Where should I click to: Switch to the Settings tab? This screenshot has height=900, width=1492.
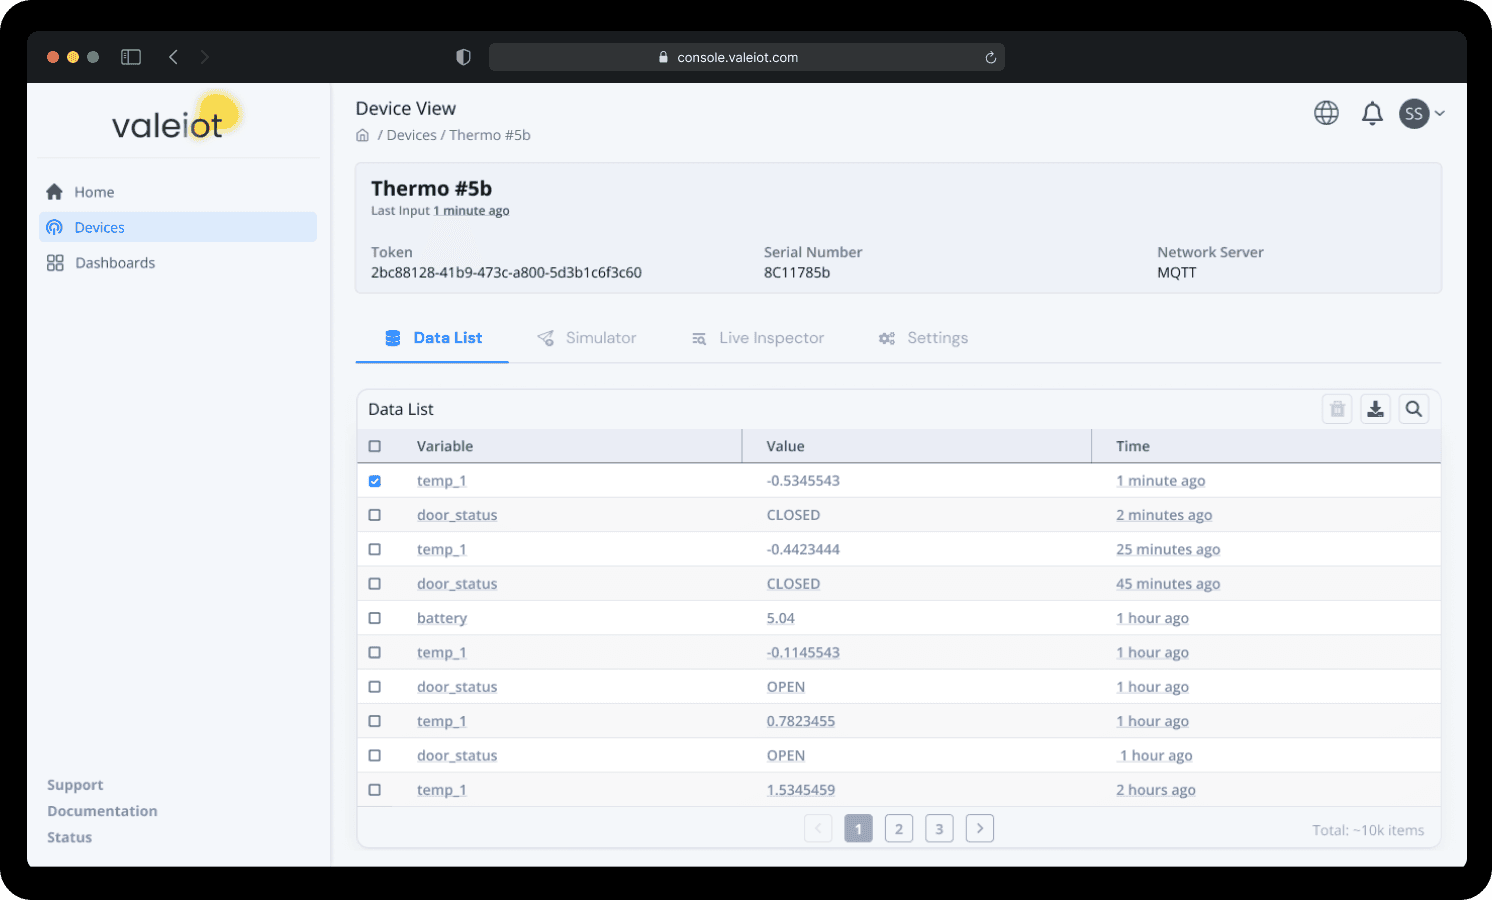(923, 338)
